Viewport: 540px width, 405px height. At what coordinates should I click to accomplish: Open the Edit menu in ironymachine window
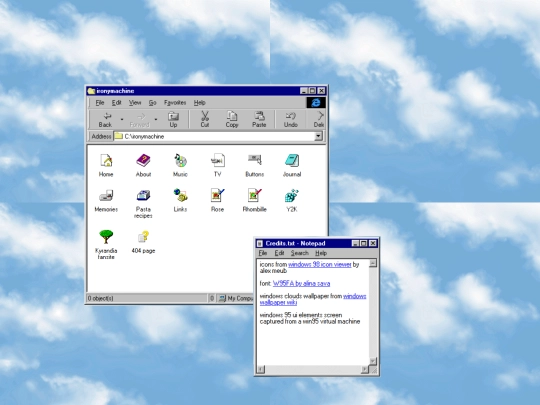point(116,103)
